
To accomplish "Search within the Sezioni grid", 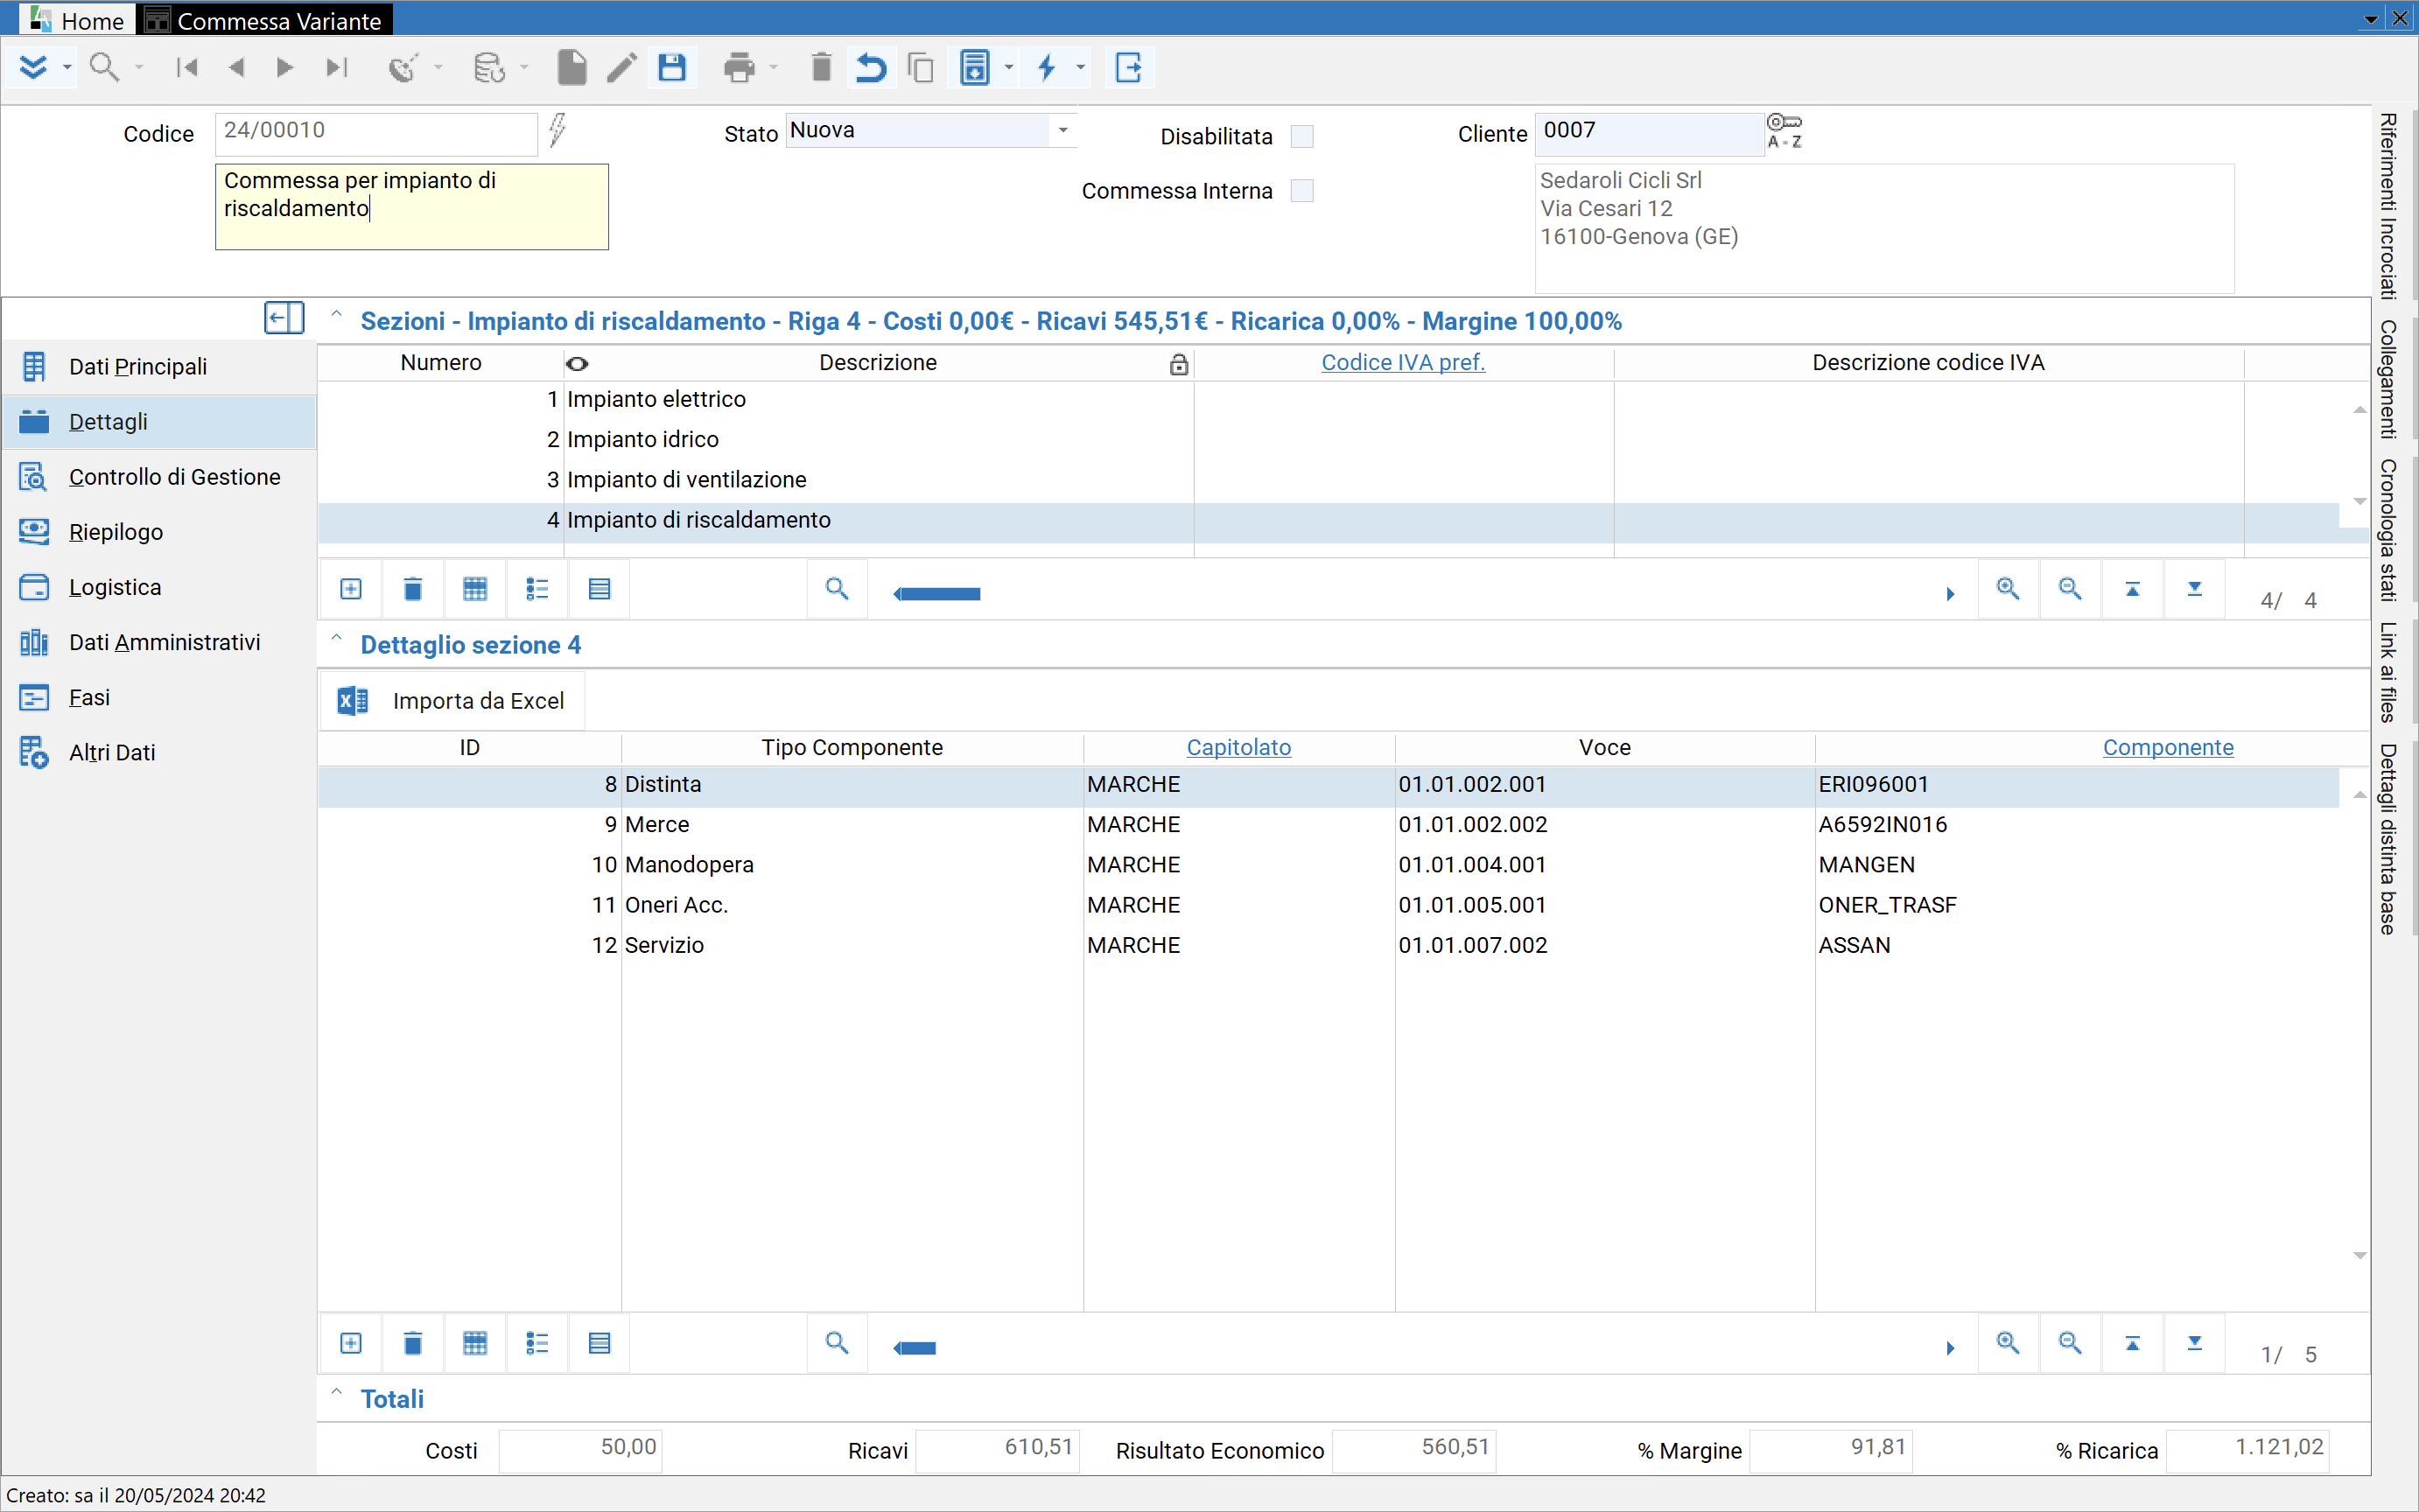I will click(x=837, y=589).
